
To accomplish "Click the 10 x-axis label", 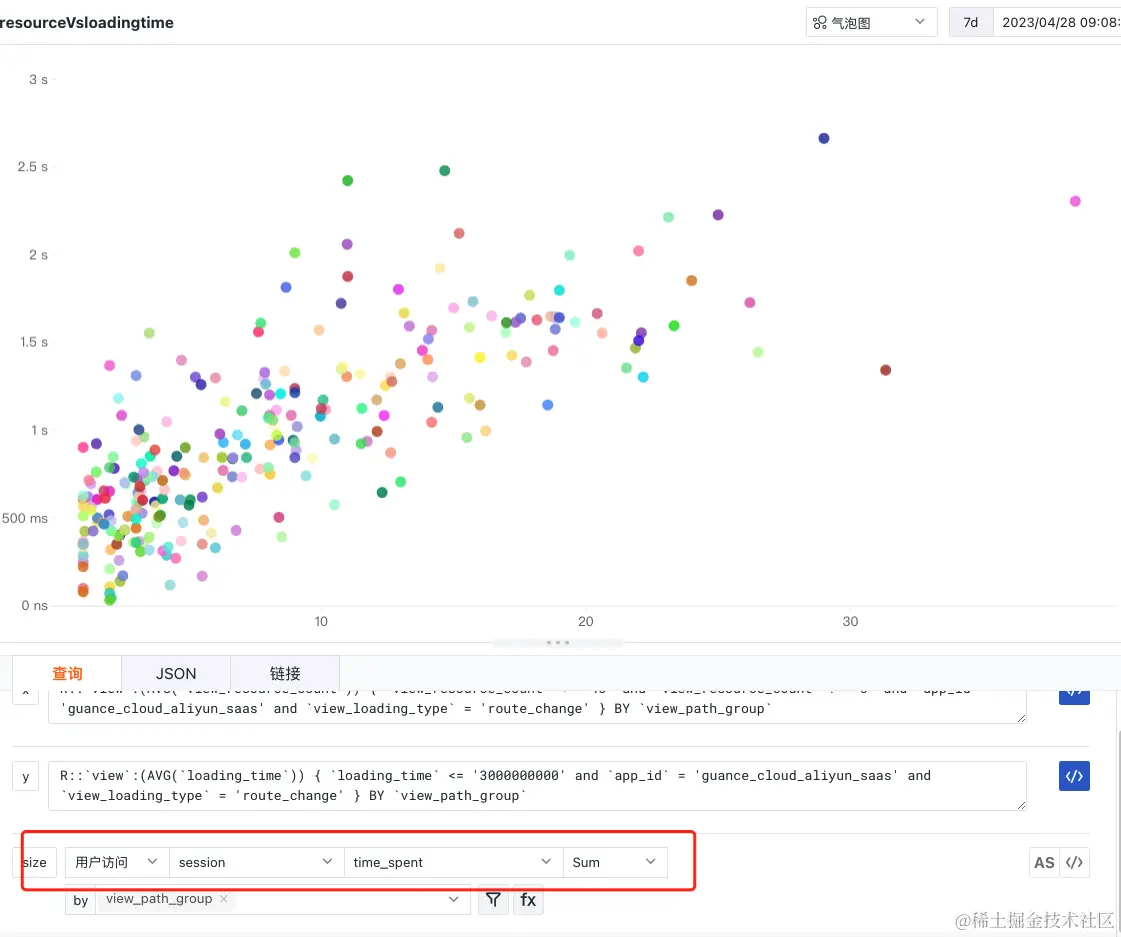I will coord(321,621).
